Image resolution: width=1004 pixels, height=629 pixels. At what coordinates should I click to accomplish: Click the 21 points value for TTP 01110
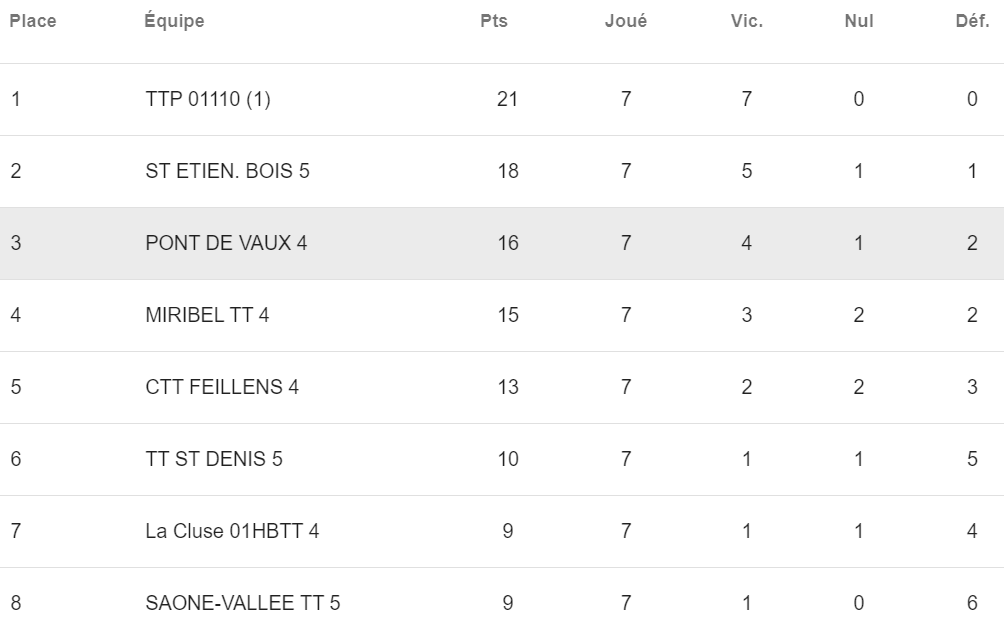pyautogui.click(x=507, y=99)
